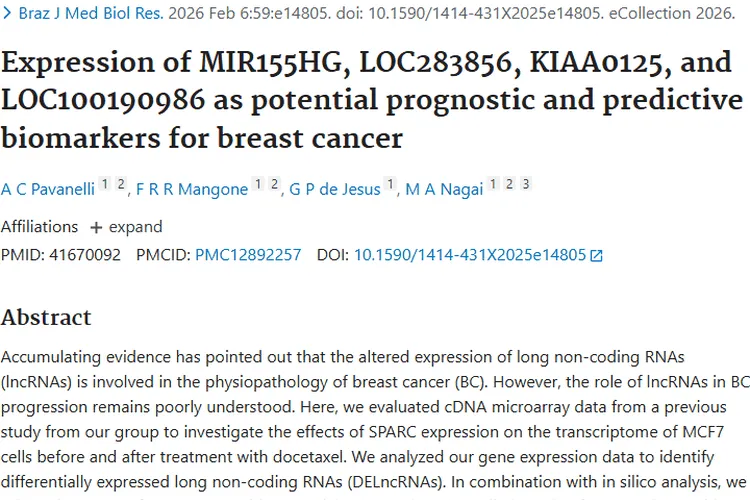Click affiliation superscript 2 after Nagai
The image size is (750, 500).
pos(510,185)
